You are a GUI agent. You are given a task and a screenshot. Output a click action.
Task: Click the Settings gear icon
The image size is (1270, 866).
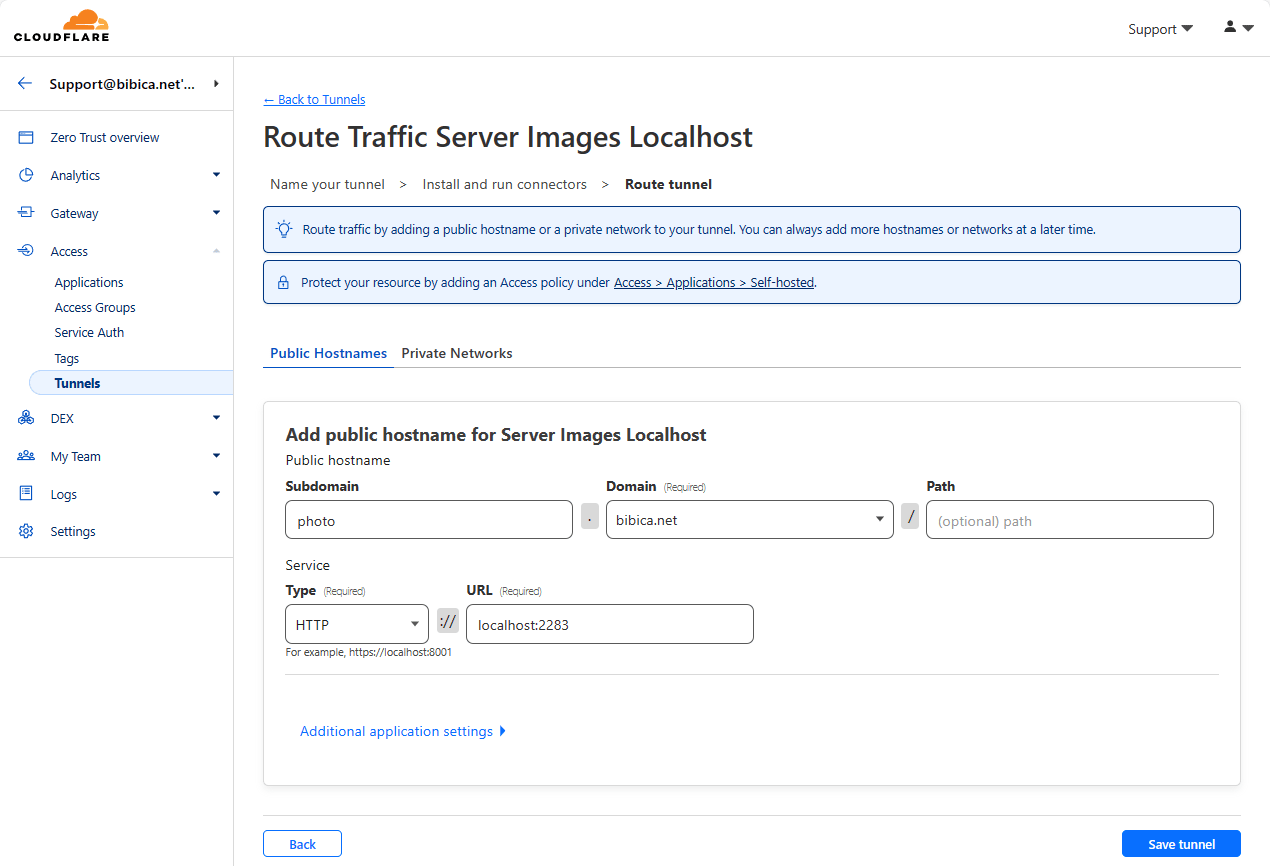(x=26, y=531)
